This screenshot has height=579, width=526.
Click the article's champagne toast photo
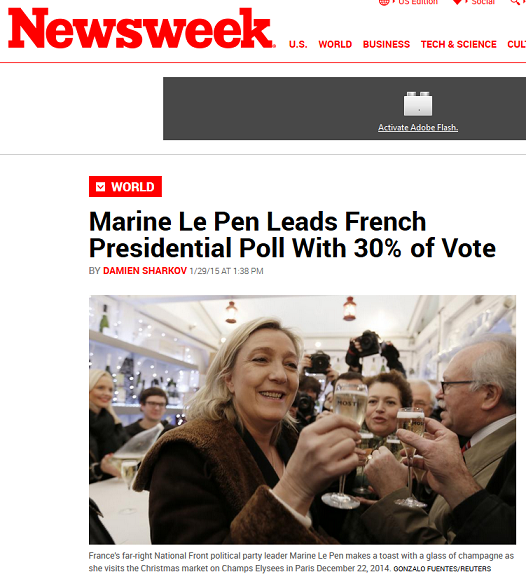coord(302,419)
